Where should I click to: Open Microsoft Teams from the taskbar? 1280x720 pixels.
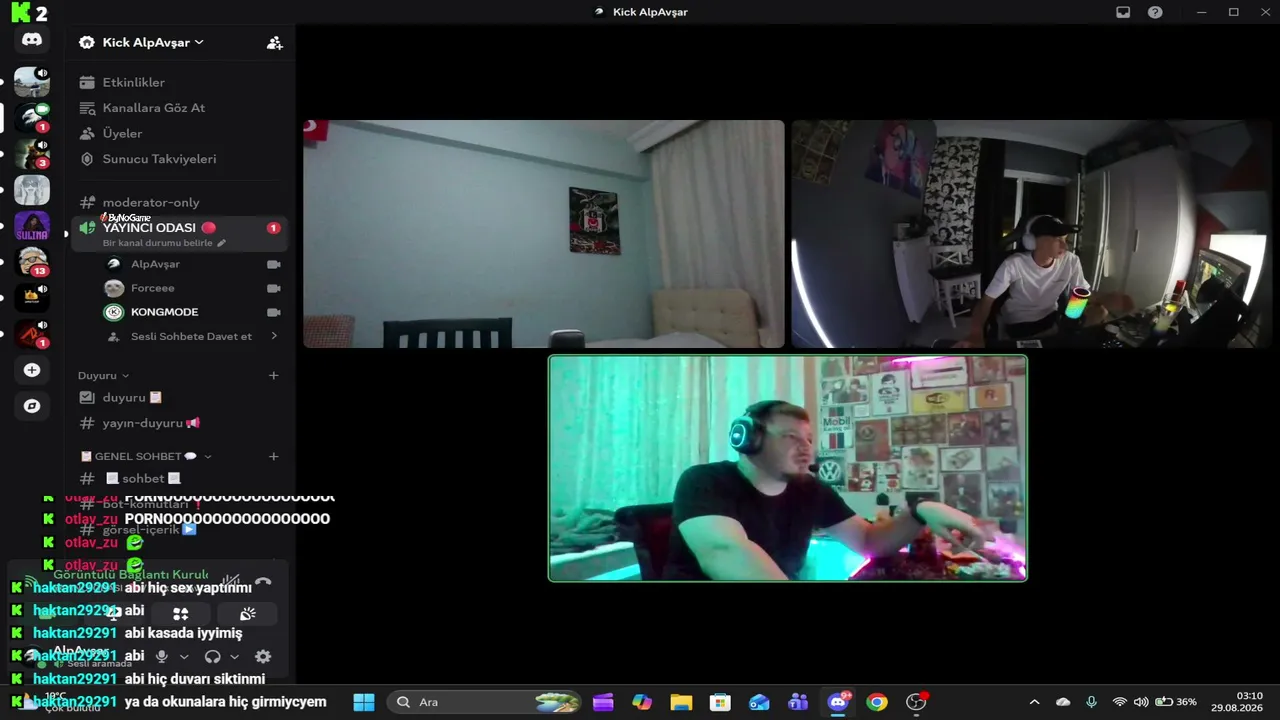(x=798, y=702)
